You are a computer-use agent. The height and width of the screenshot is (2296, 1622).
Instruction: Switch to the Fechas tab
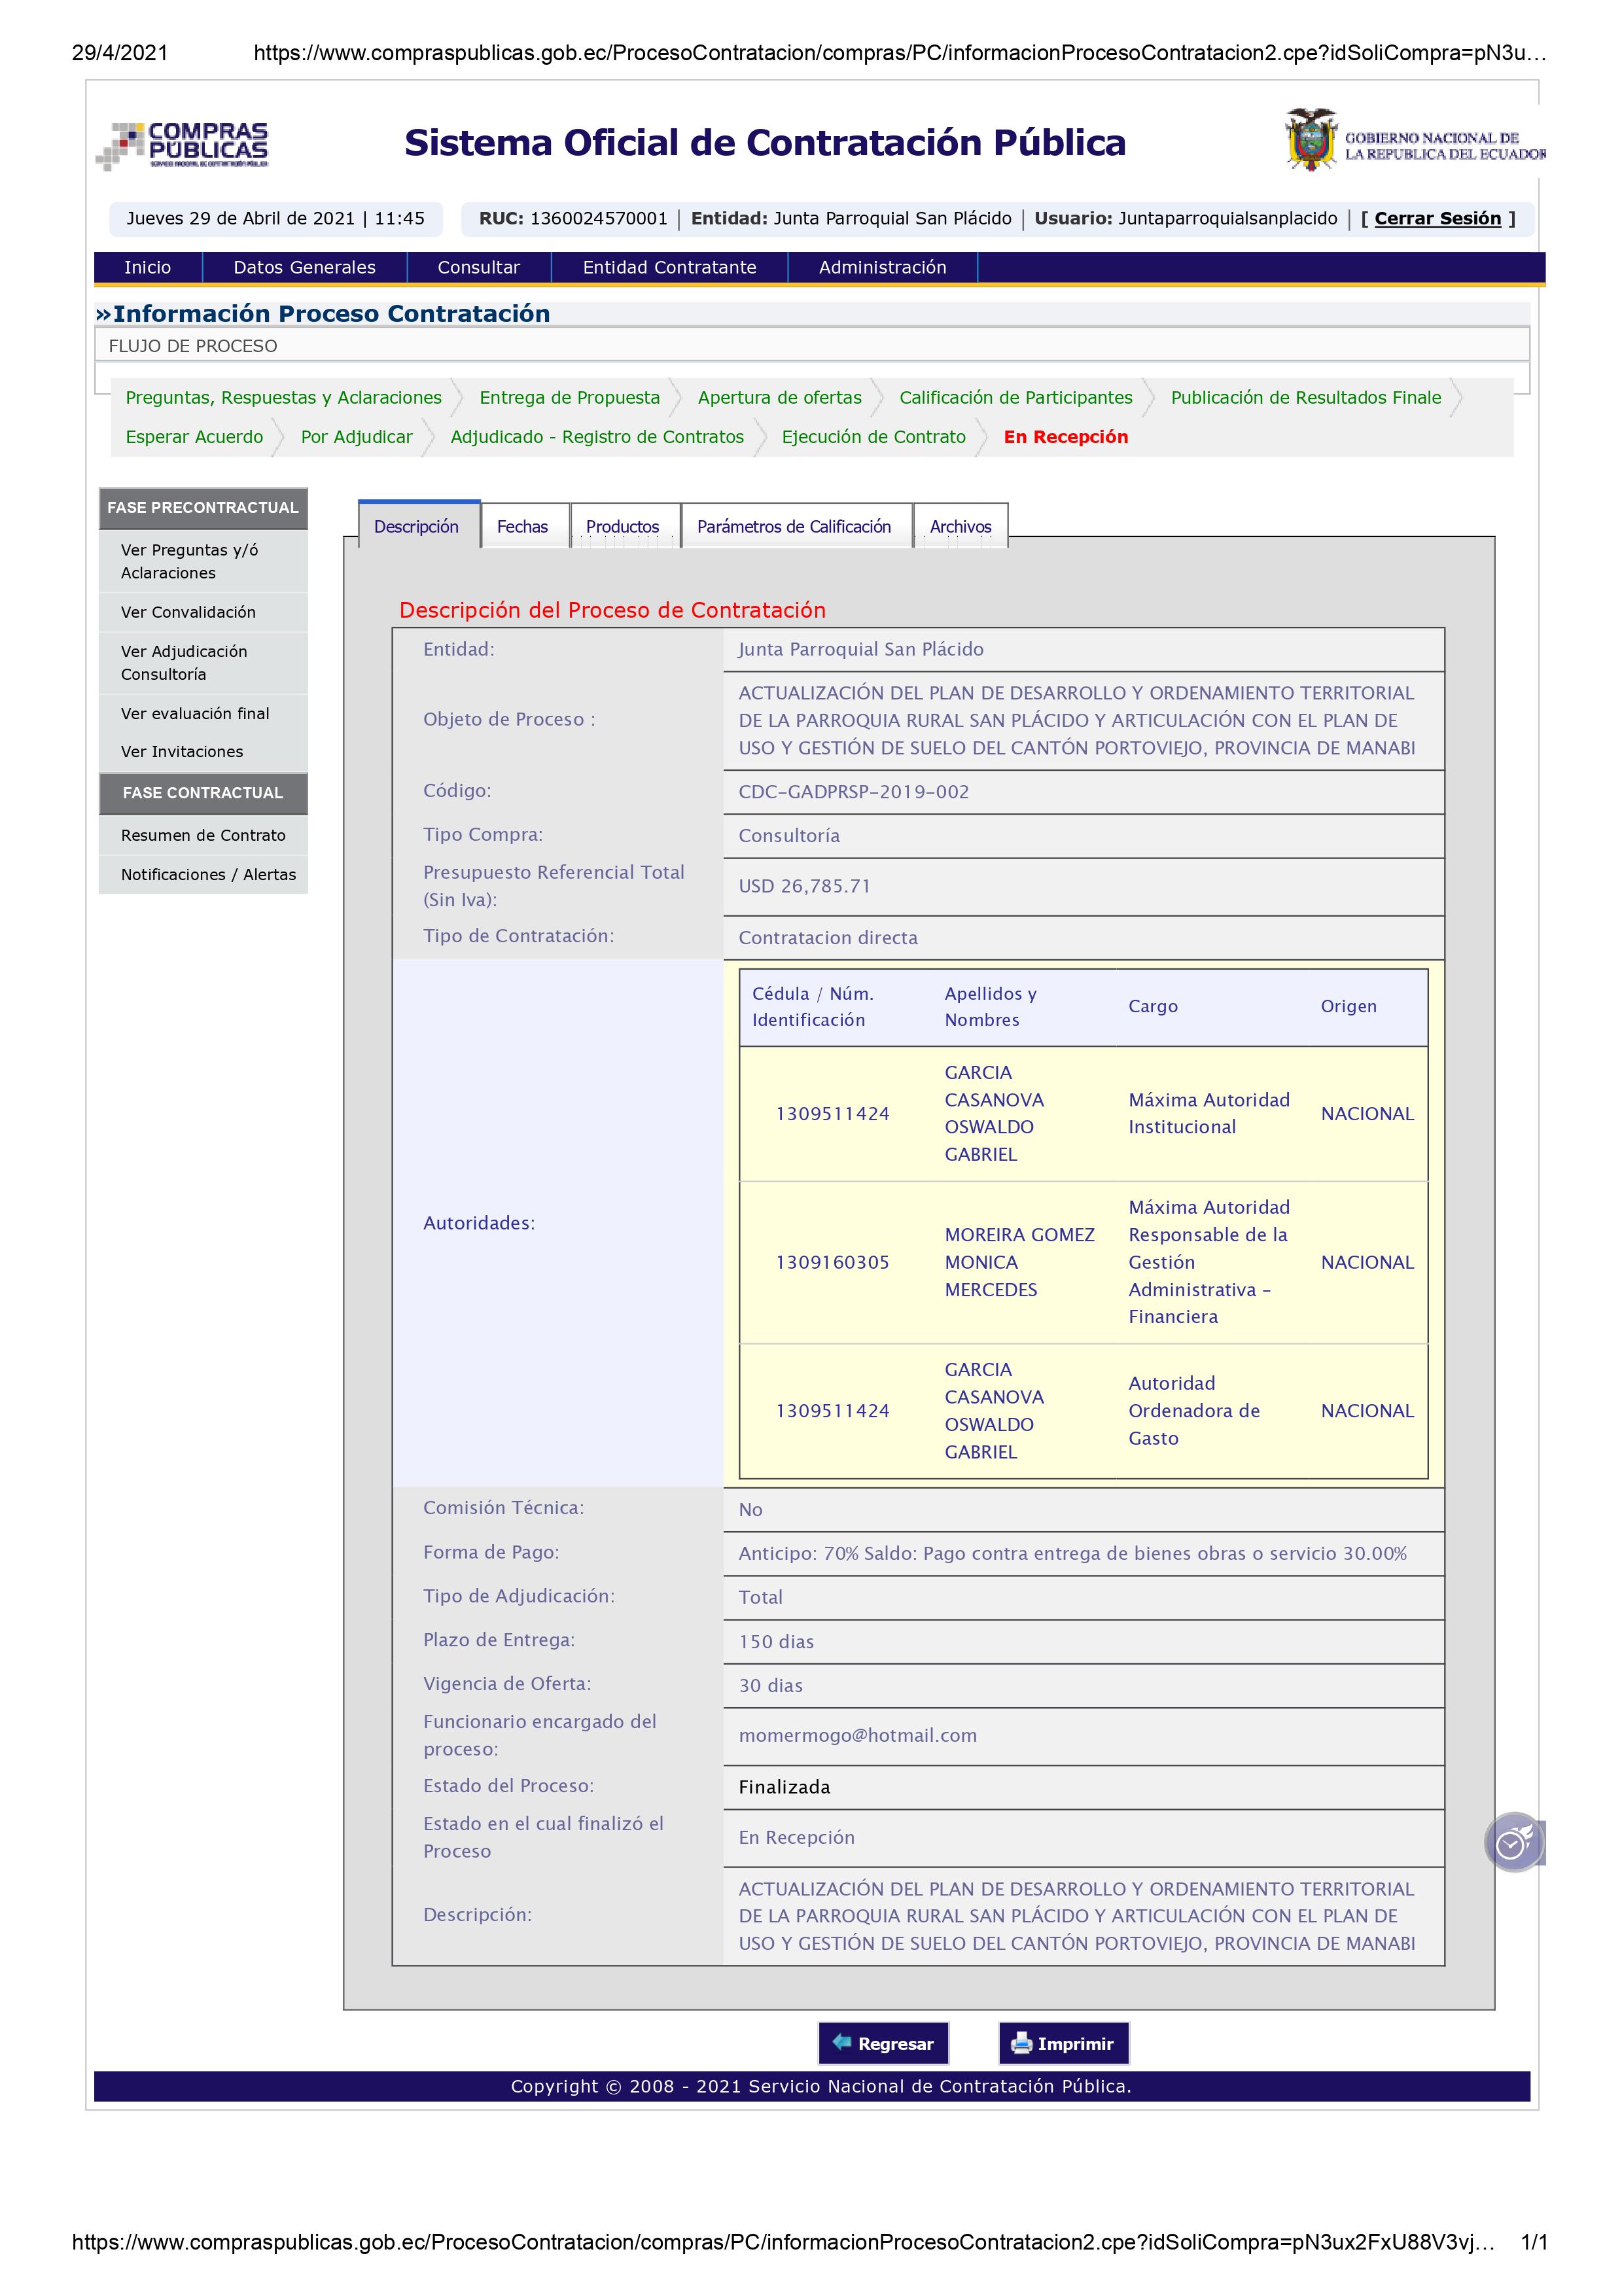tap(522, 526)
